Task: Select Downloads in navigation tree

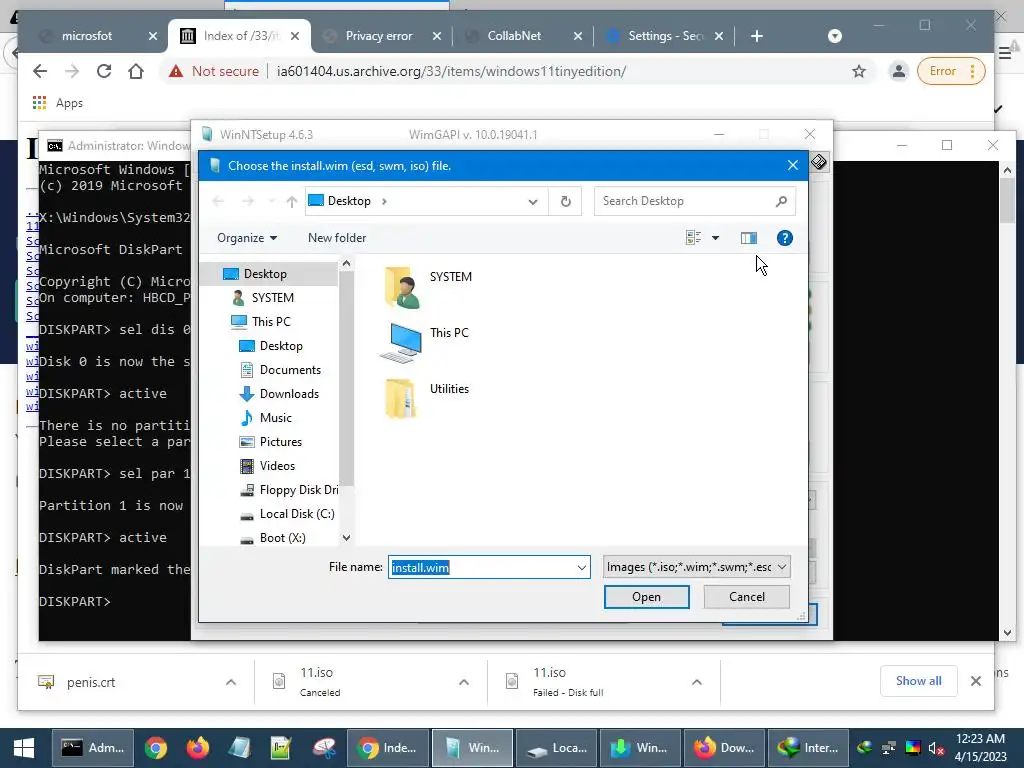Action: (x=288, y=394)
